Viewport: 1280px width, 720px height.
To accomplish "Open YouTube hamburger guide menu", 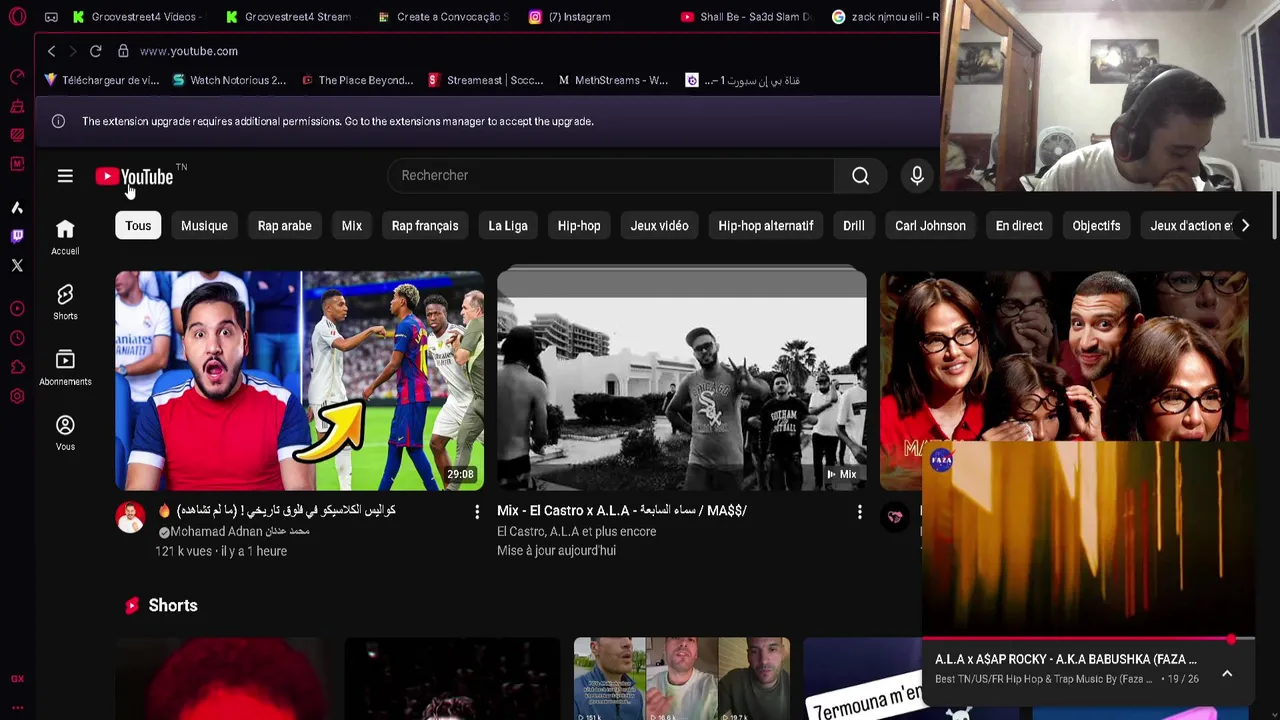I will 65,176.
